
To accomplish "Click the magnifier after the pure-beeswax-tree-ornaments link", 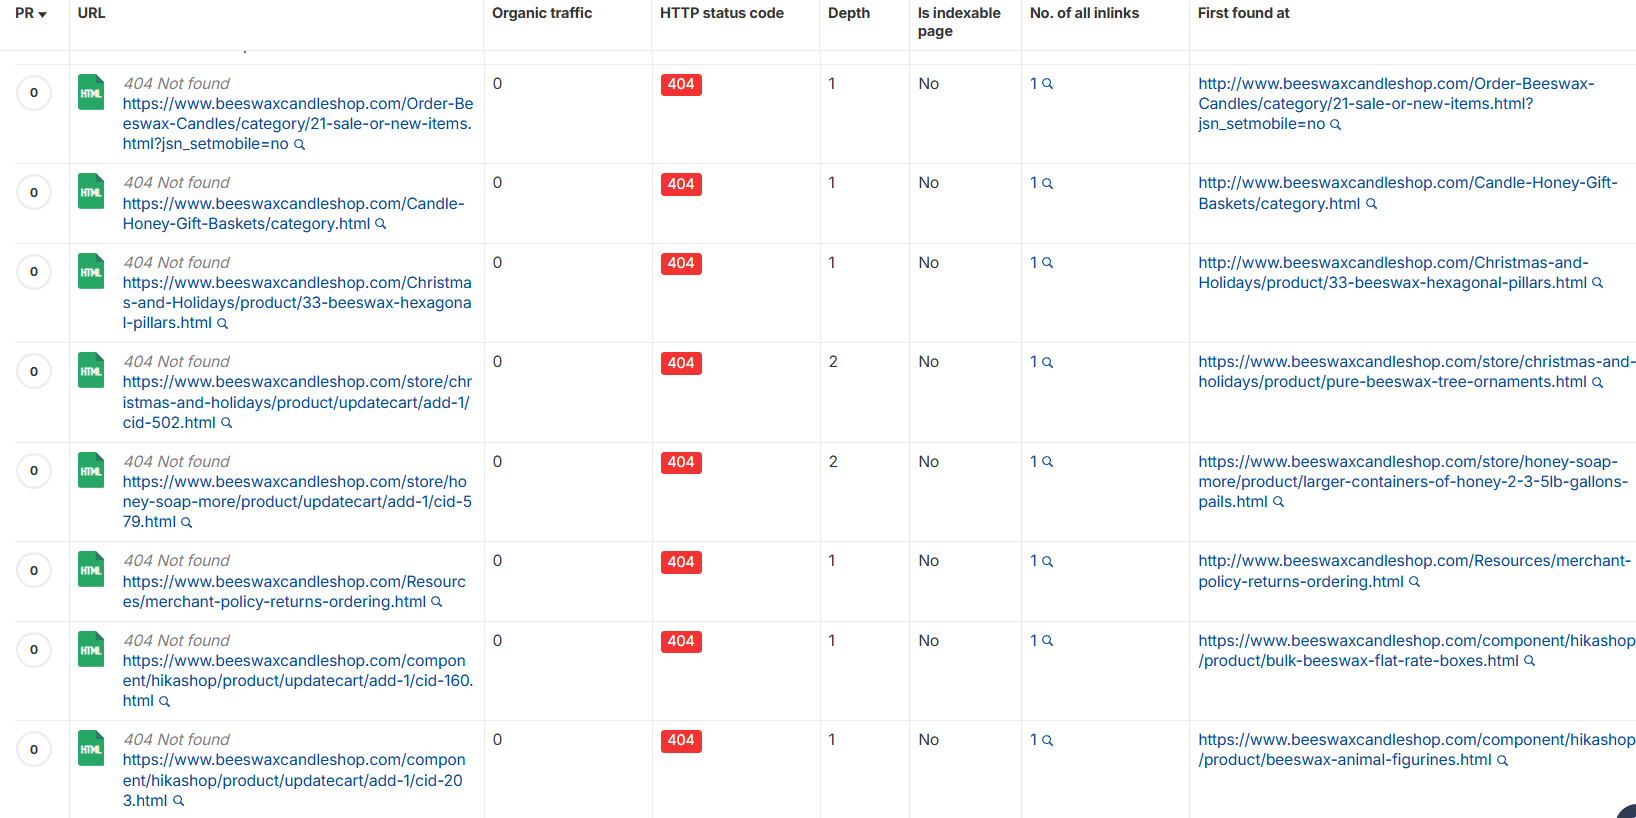I will 1597,383.
